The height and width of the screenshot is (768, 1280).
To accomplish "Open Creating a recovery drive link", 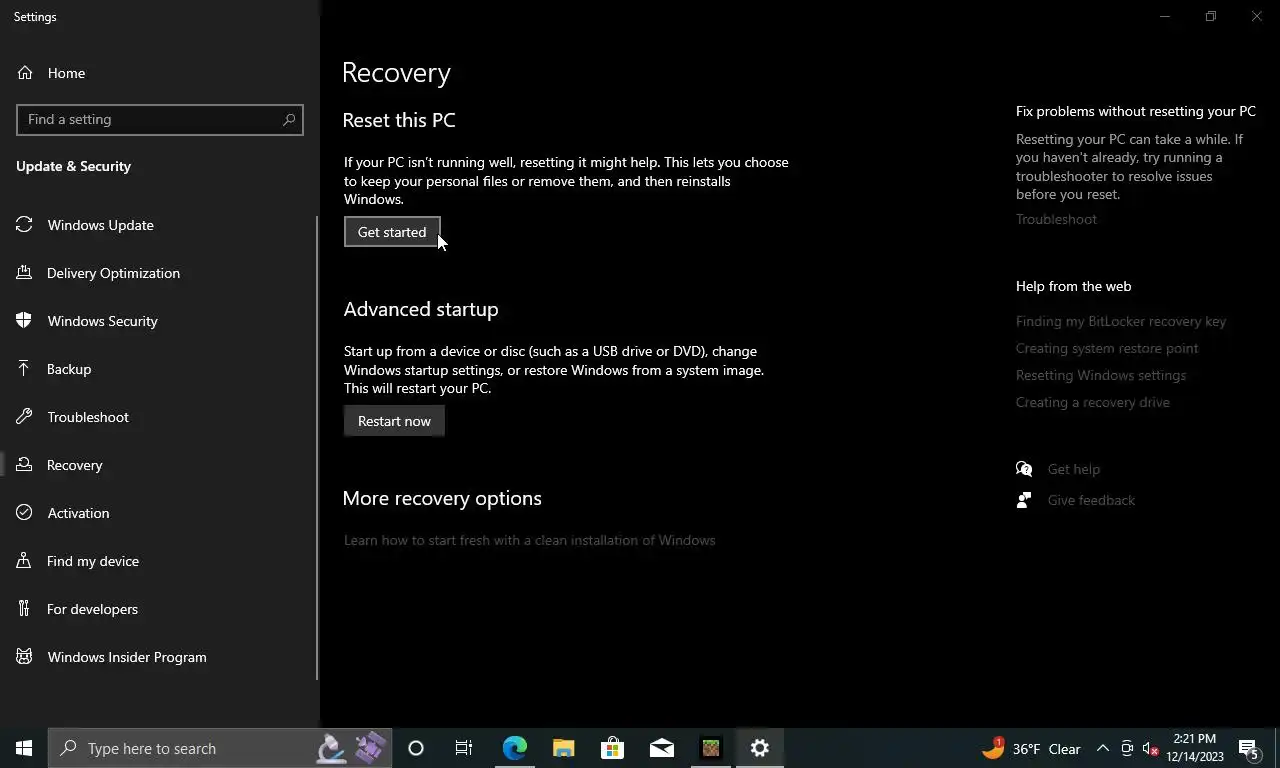I will (1093, 402).
